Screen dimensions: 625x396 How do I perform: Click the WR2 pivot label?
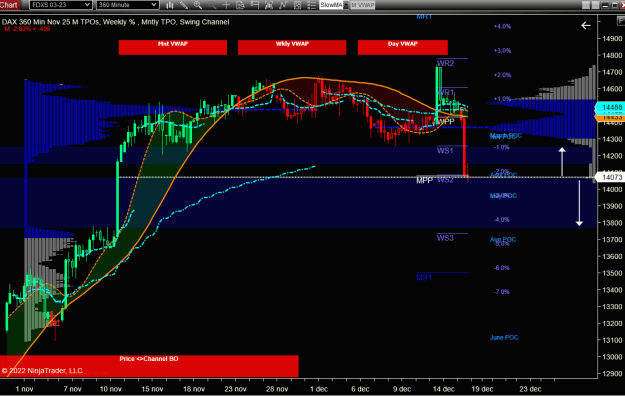tap(445, 63)
